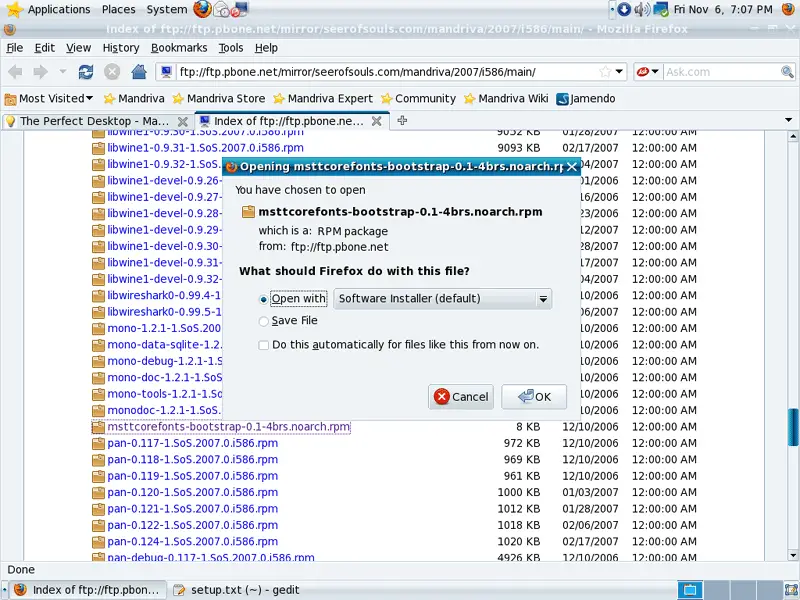Open the Places panel menu

tap(118, 9)
